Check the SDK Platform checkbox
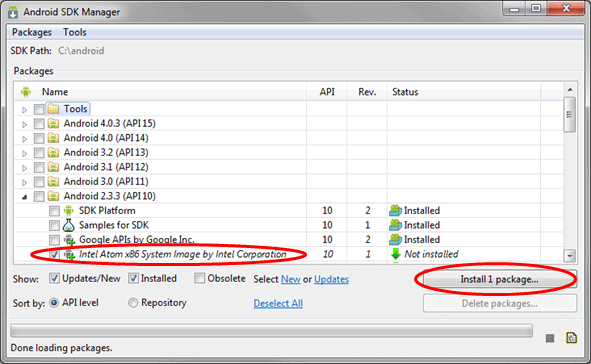Viewport: 591px width, 364px height. (x=54, y=211)
